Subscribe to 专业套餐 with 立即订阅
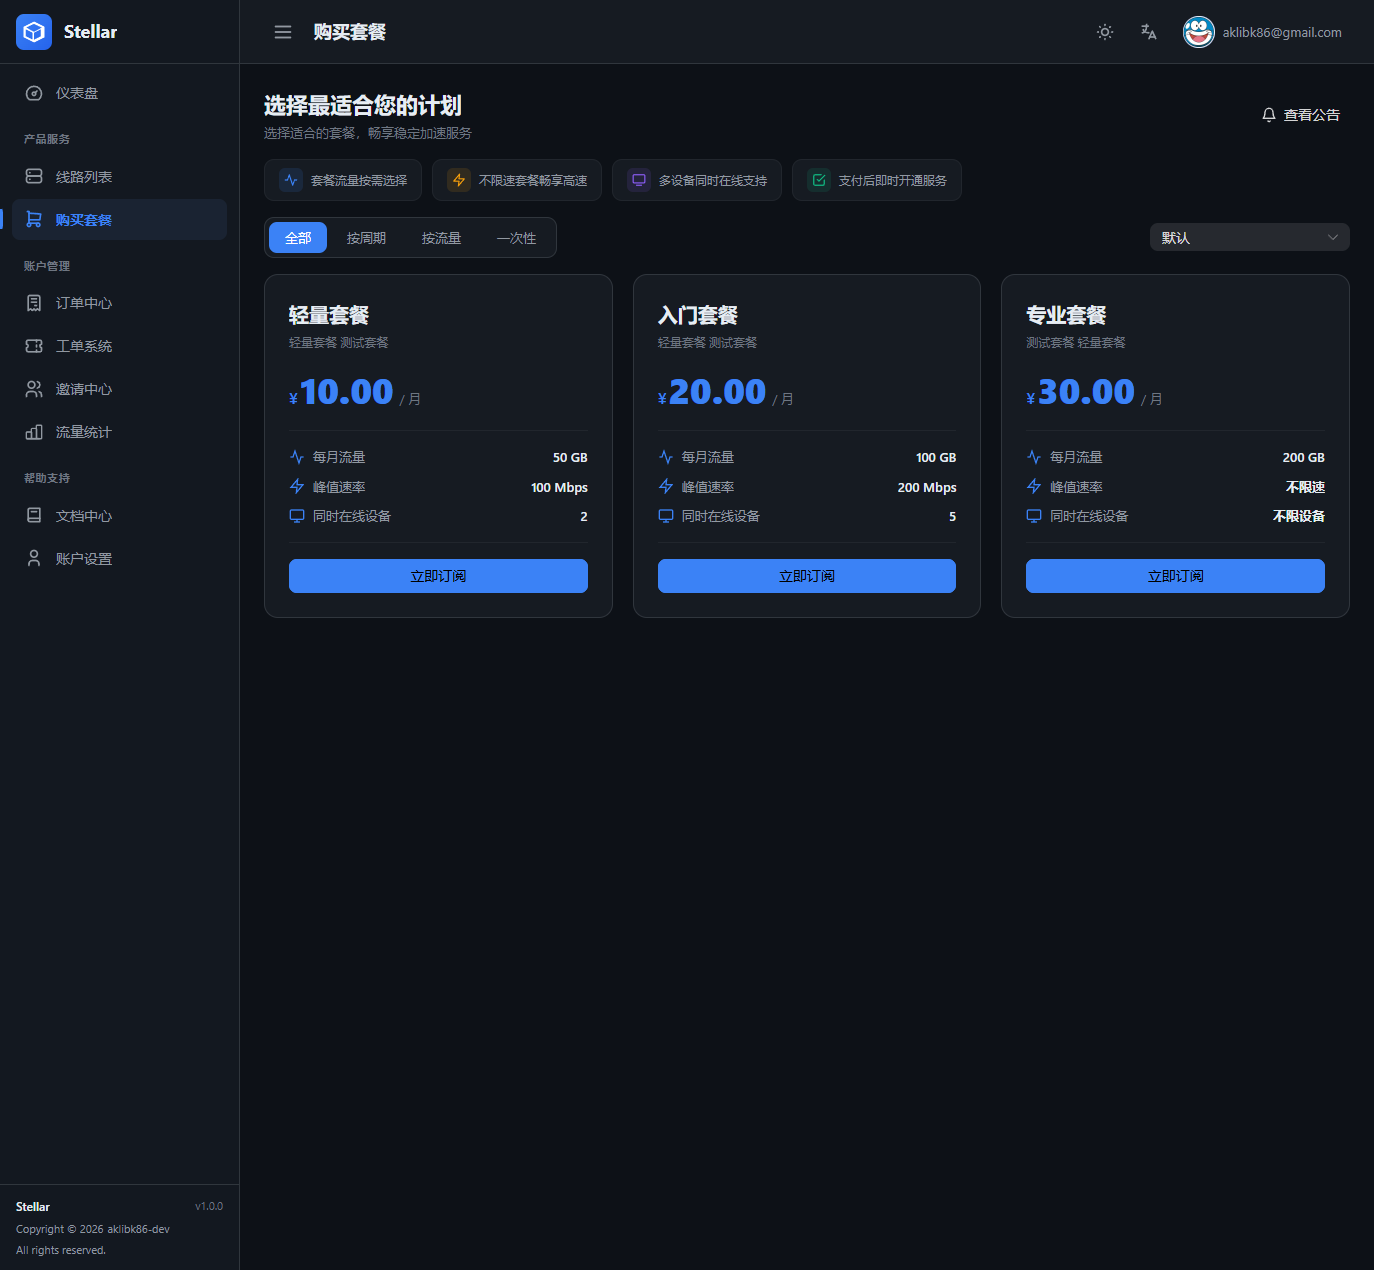Image resolution: width=1374 pixels, height=1270 pixels. pos(1175,576)
